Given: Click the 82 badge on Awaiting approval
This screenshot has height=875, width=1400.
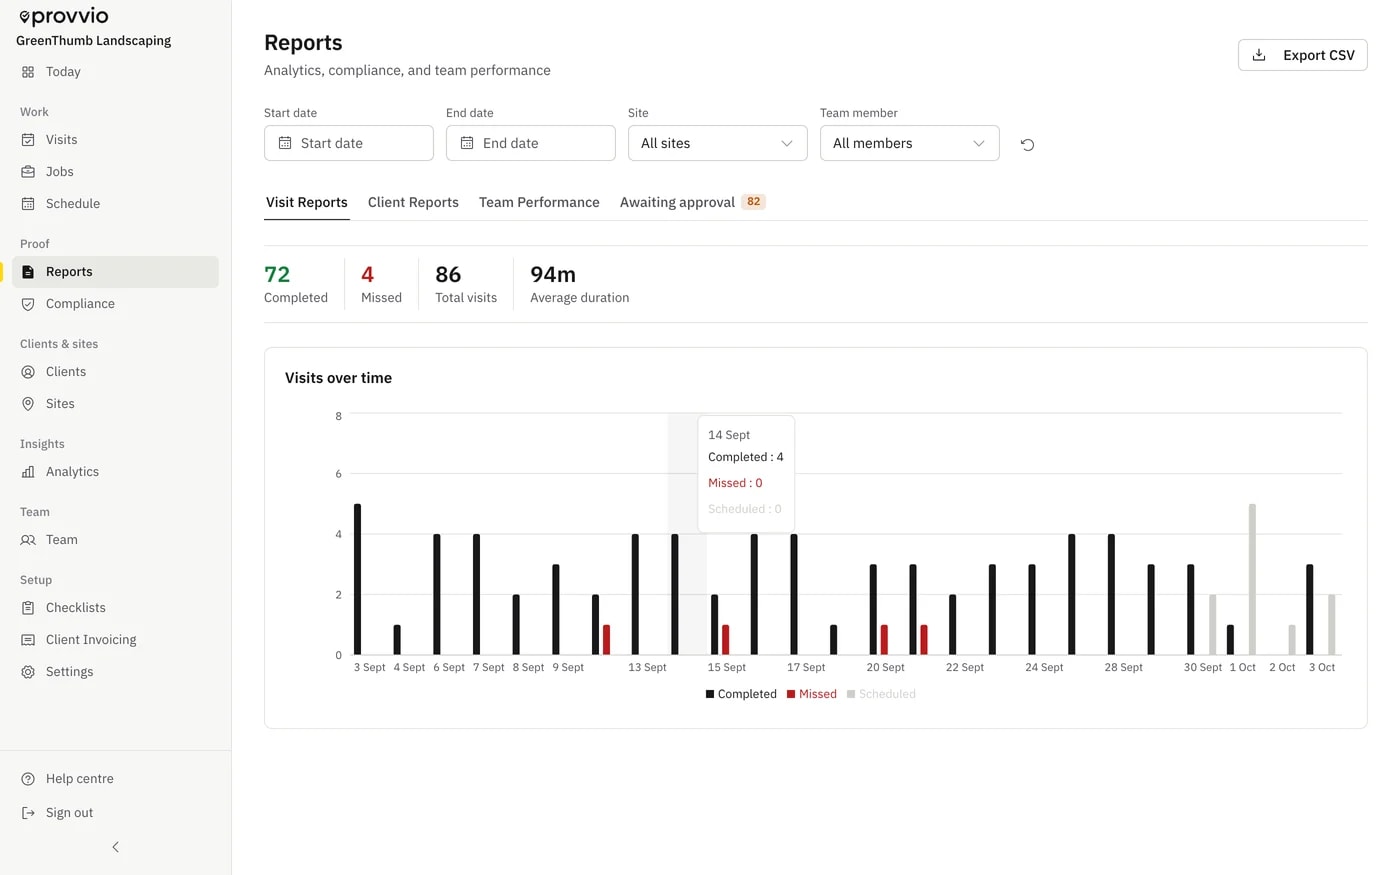Looking at the screenshot, I should [753, 202].
